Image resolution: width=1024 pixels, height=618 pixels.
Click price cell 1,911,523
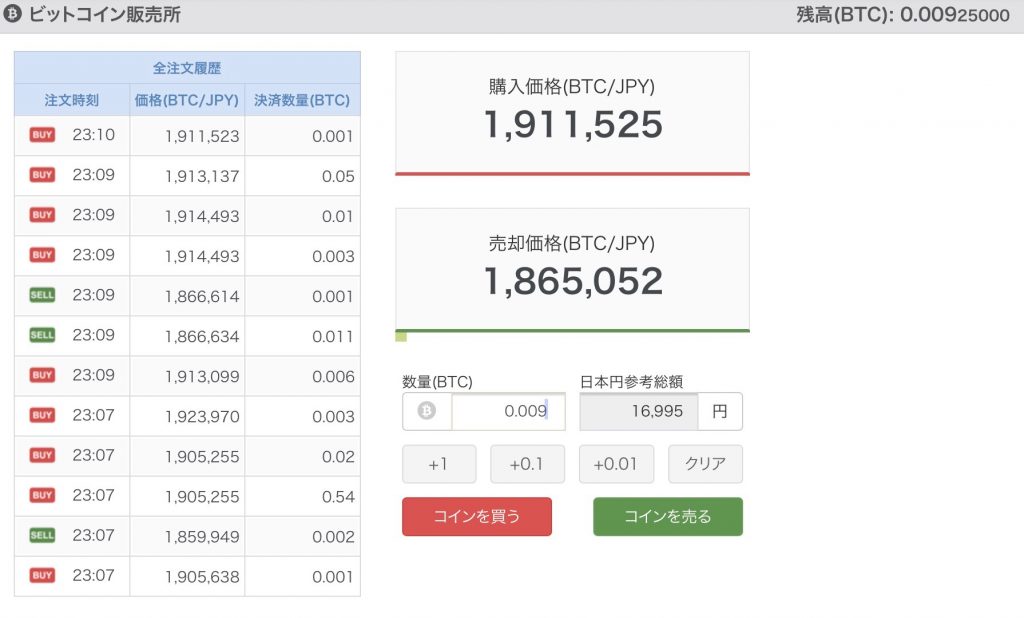(187, 136)
